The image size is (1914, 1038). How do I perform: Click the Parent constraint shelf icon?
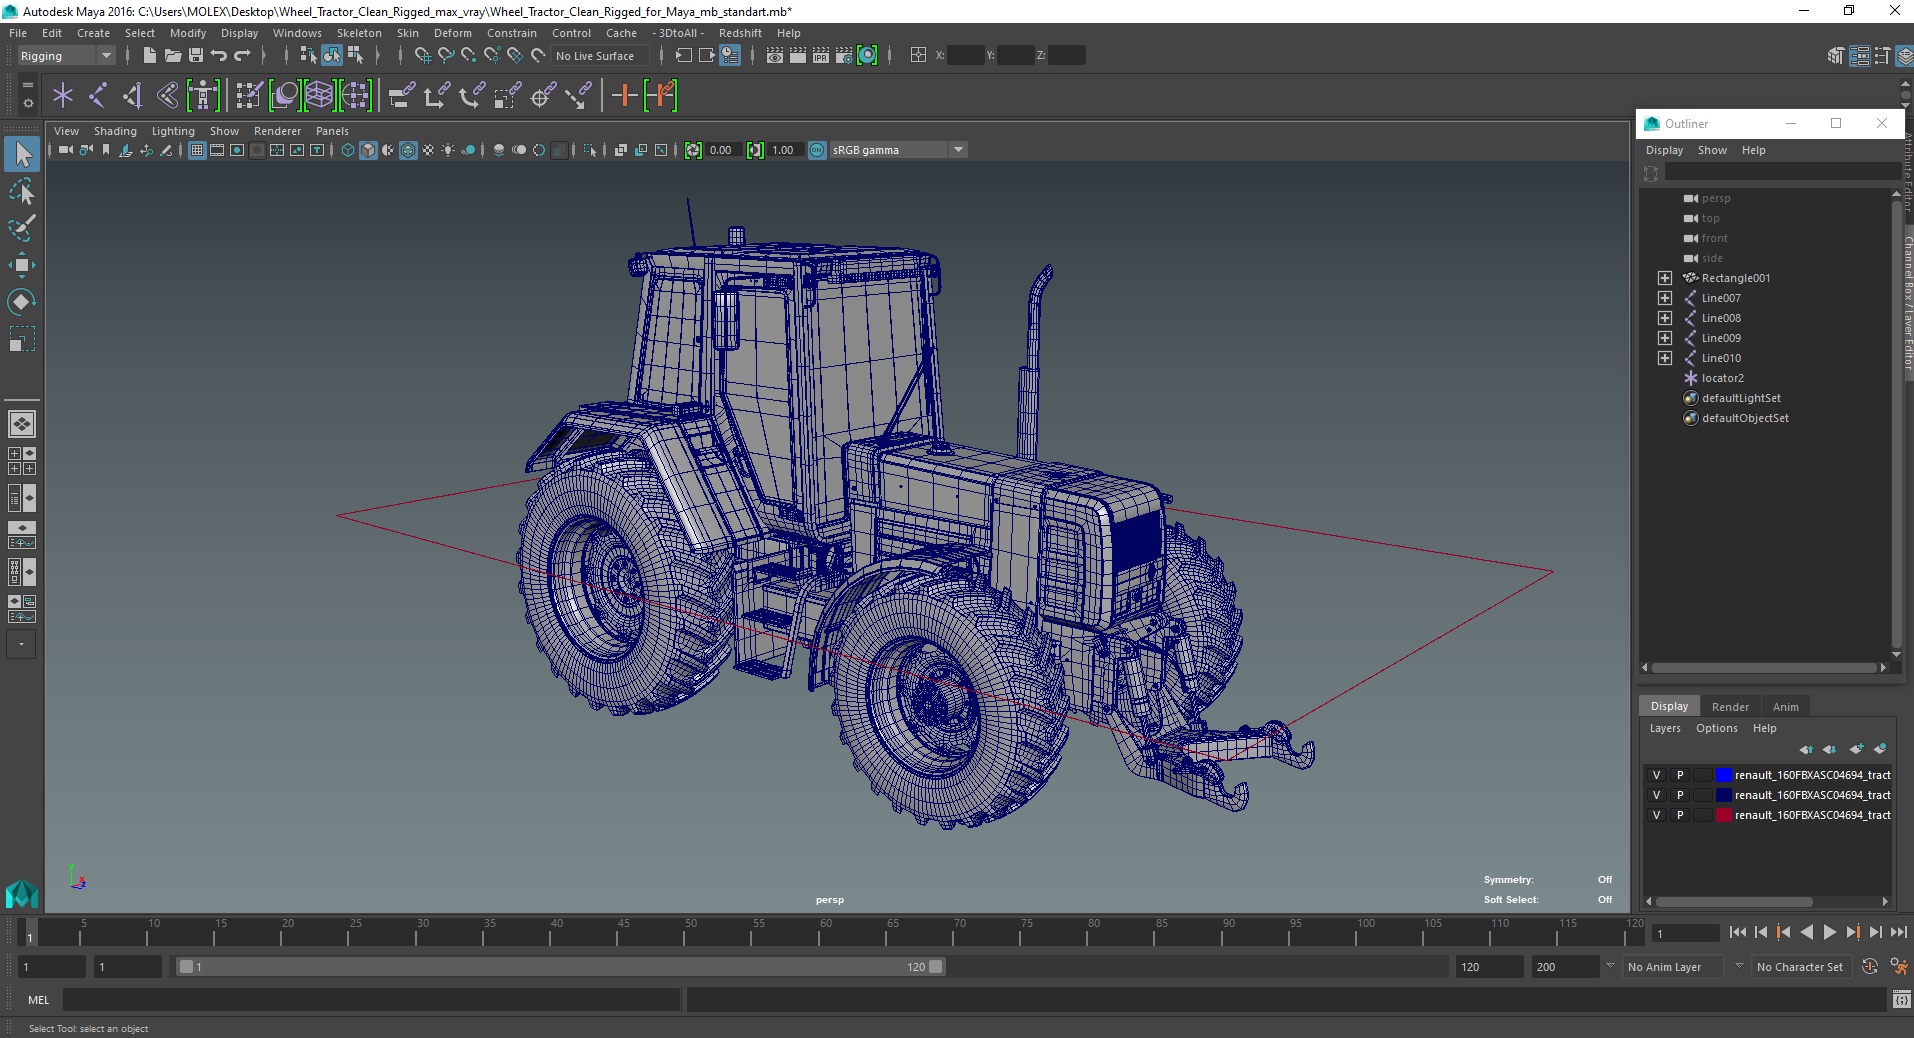pyautogui.click(x=402, y=96)
